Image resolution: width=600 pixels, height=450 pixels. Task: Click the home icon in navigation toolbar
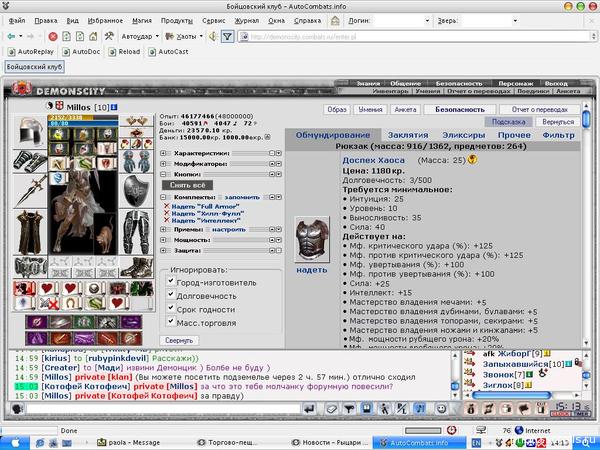(x=93, y=36)
